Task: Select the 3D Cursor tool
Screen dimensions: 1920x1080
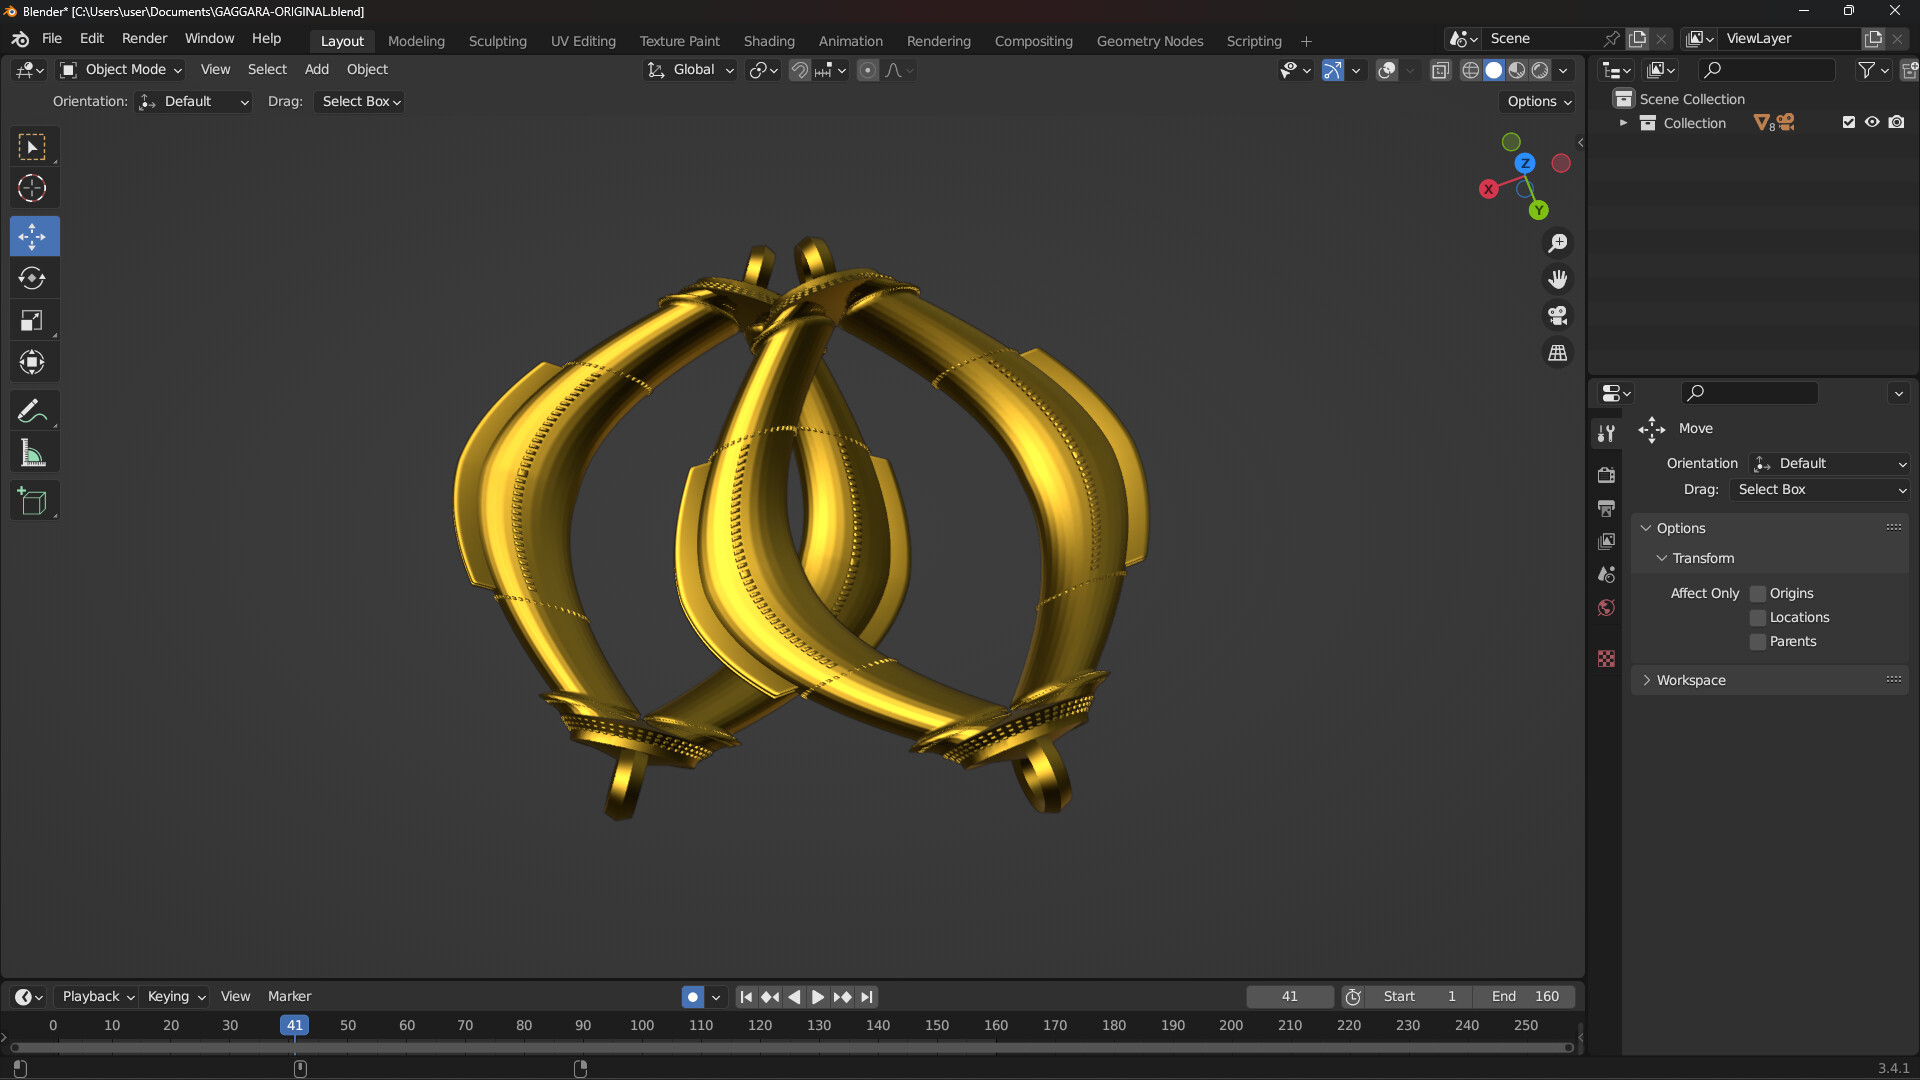Action: [x=32, y=189]
